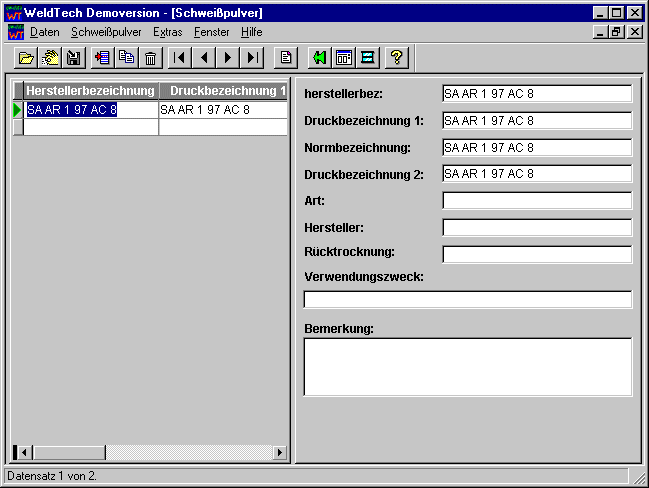Click the Herstellerbezeichnung column header

(x=91, y=91)
